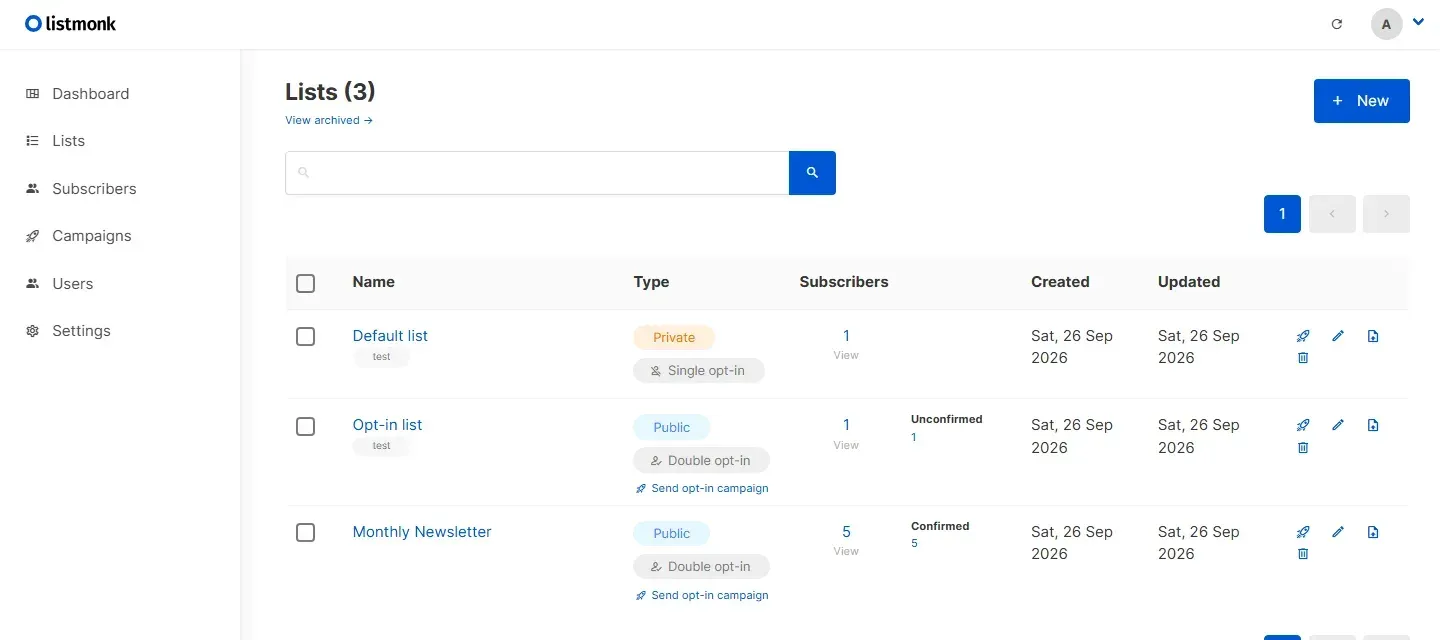
Task: Click pencil edit icon for Opt-in list
Action: pos(1338,425)
